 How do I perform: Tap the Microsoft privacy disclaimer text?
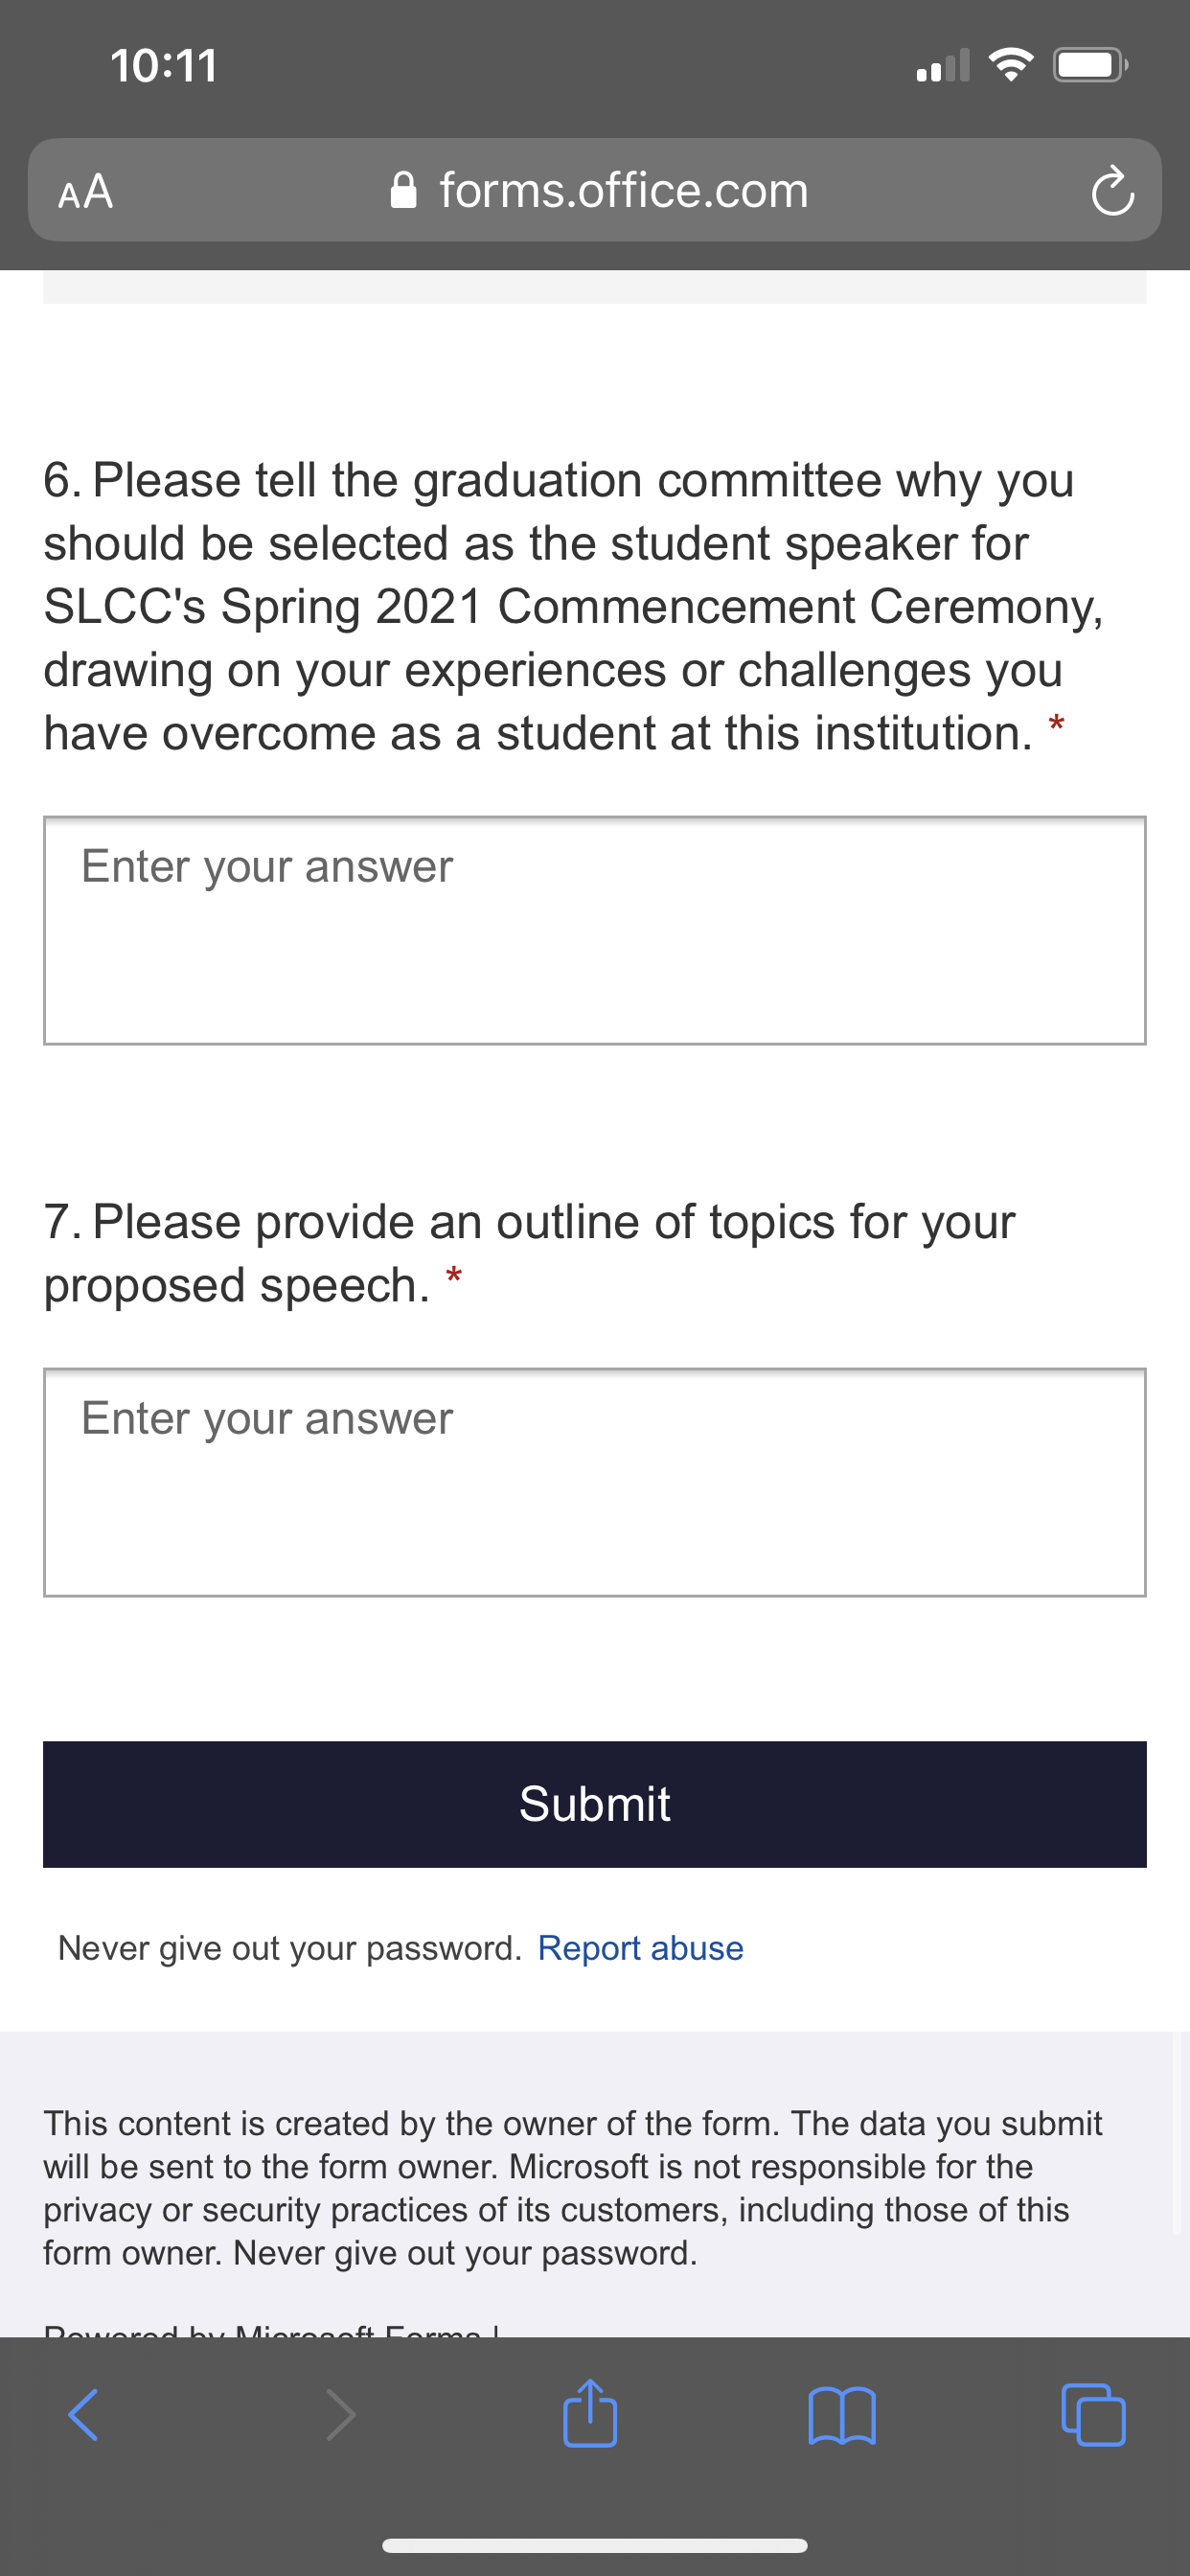pos(573,2188)
